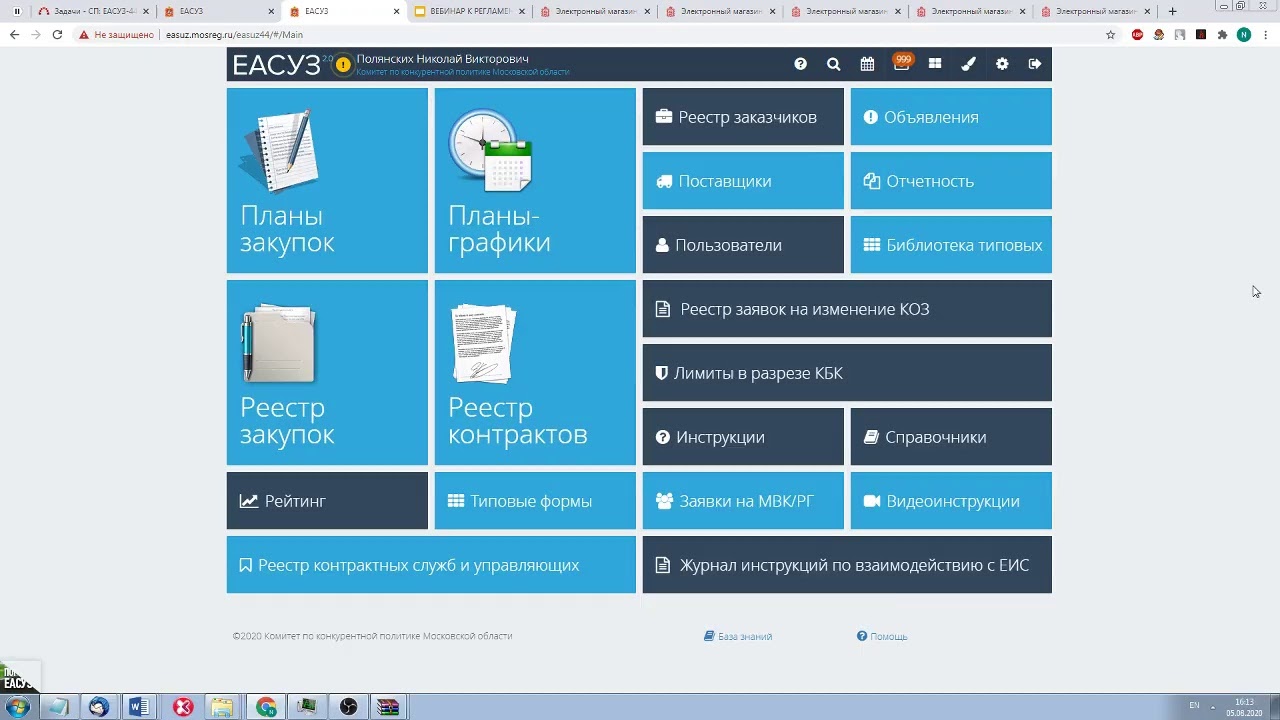Open Библиотека типовых tile
Image resolution: width=1280 pixels, height=720 pixels.
951,245
